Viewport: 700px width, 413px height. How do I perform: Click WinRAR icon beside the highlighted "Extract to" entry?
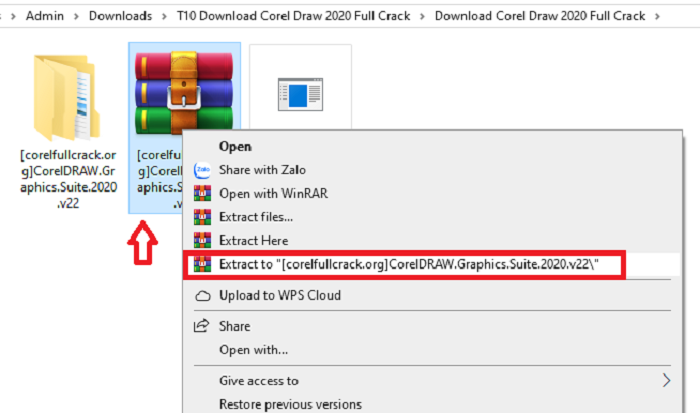202,265
